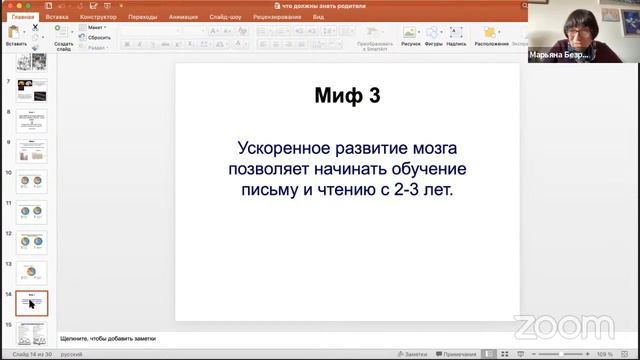Adjust the zoom slider in status bar

[560, 354]
